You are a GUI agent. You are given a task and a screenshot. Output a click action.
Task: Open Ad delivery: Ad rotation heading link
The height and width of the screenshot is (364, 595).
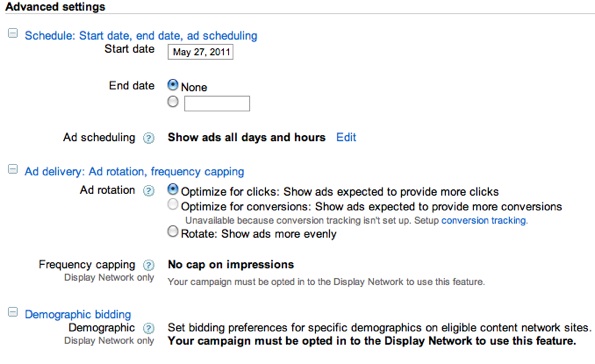pyautogui.click(x=134, y=172)
